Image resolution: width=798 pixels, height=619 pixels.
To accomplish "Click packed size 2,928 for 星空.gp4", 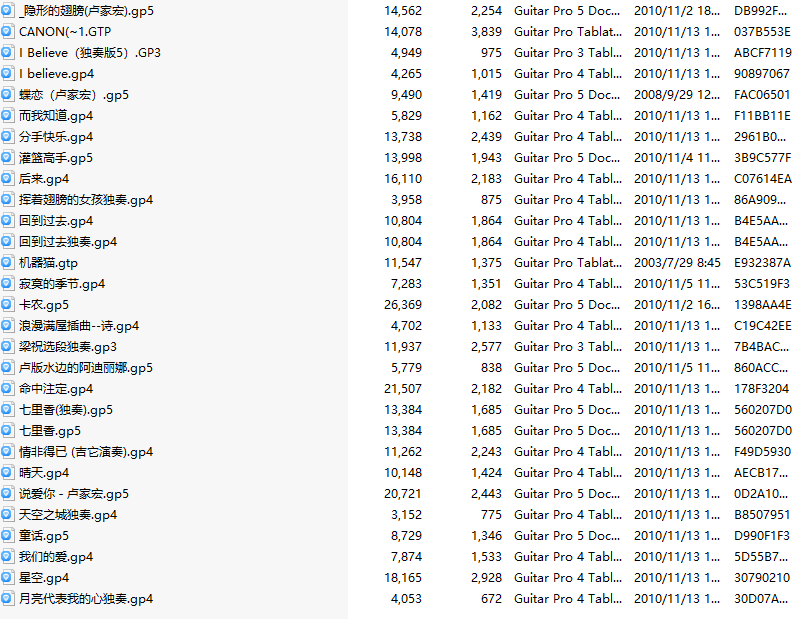I will [487, 578].
